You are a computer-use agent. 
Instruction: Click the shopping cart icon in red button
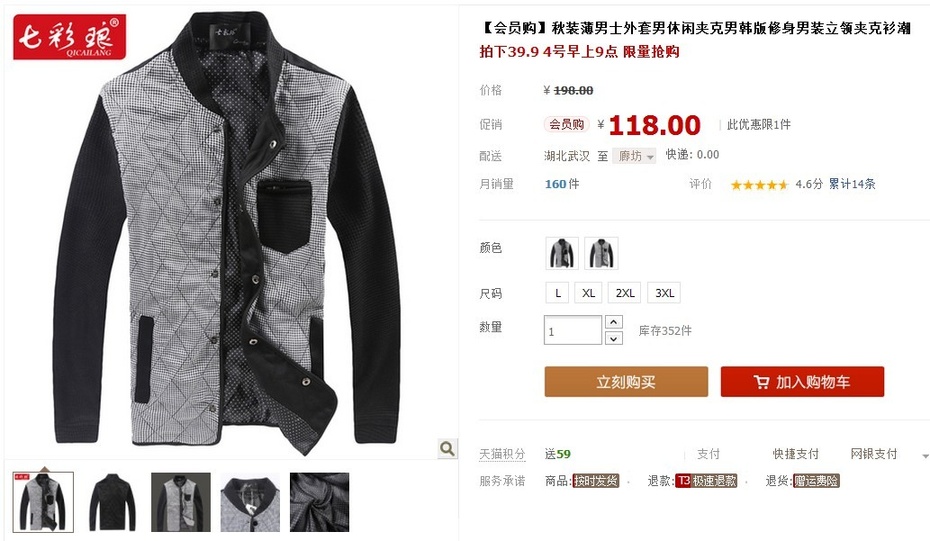[x=762, y=382]
